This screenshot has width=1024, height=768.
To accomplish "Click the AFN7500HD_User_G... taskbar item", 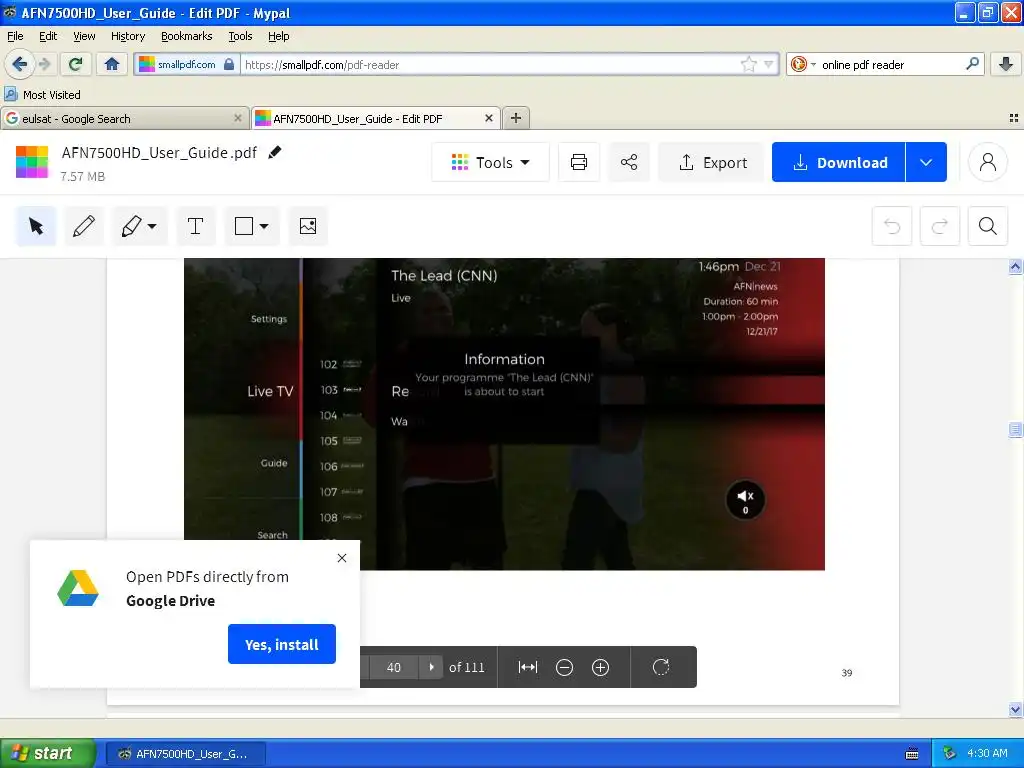I will 185,754.
